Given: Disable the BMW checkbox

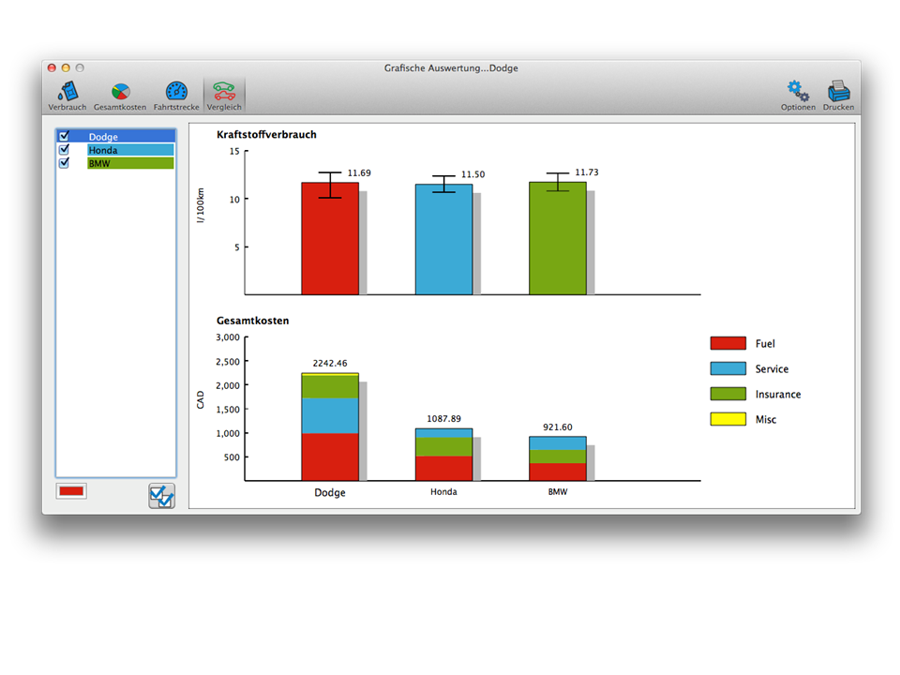Looking at the screenshot, I should click(x=65, y=163).
